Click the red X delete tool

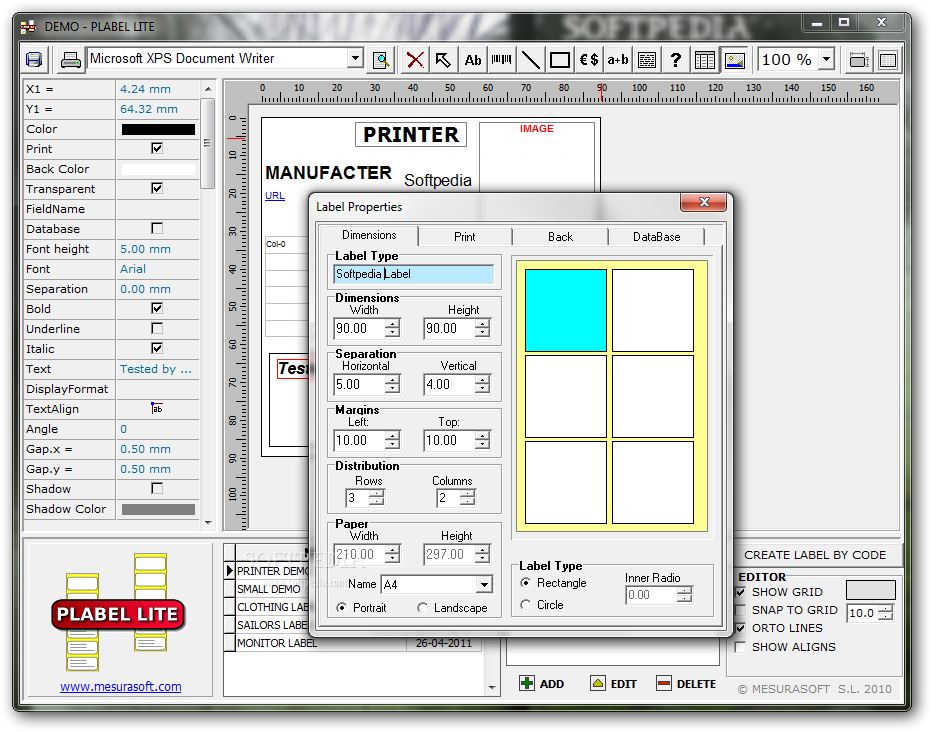[415, 60]
